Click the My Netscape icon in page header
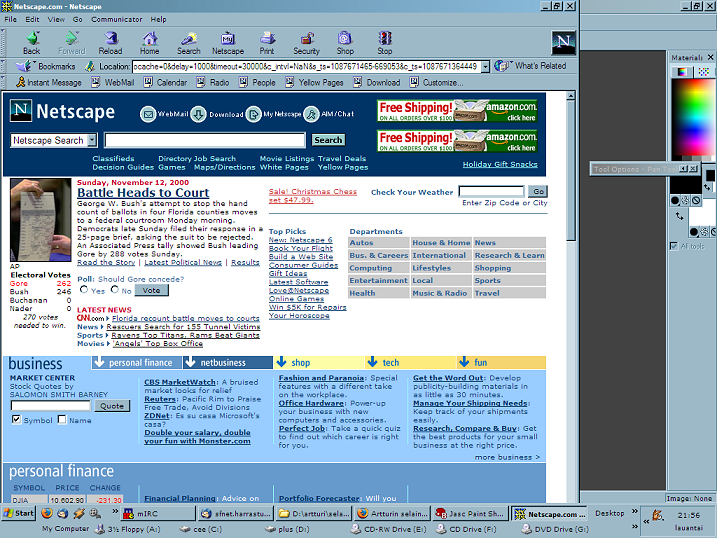Viewport: 717px width, 538px height. click(253, 114)
